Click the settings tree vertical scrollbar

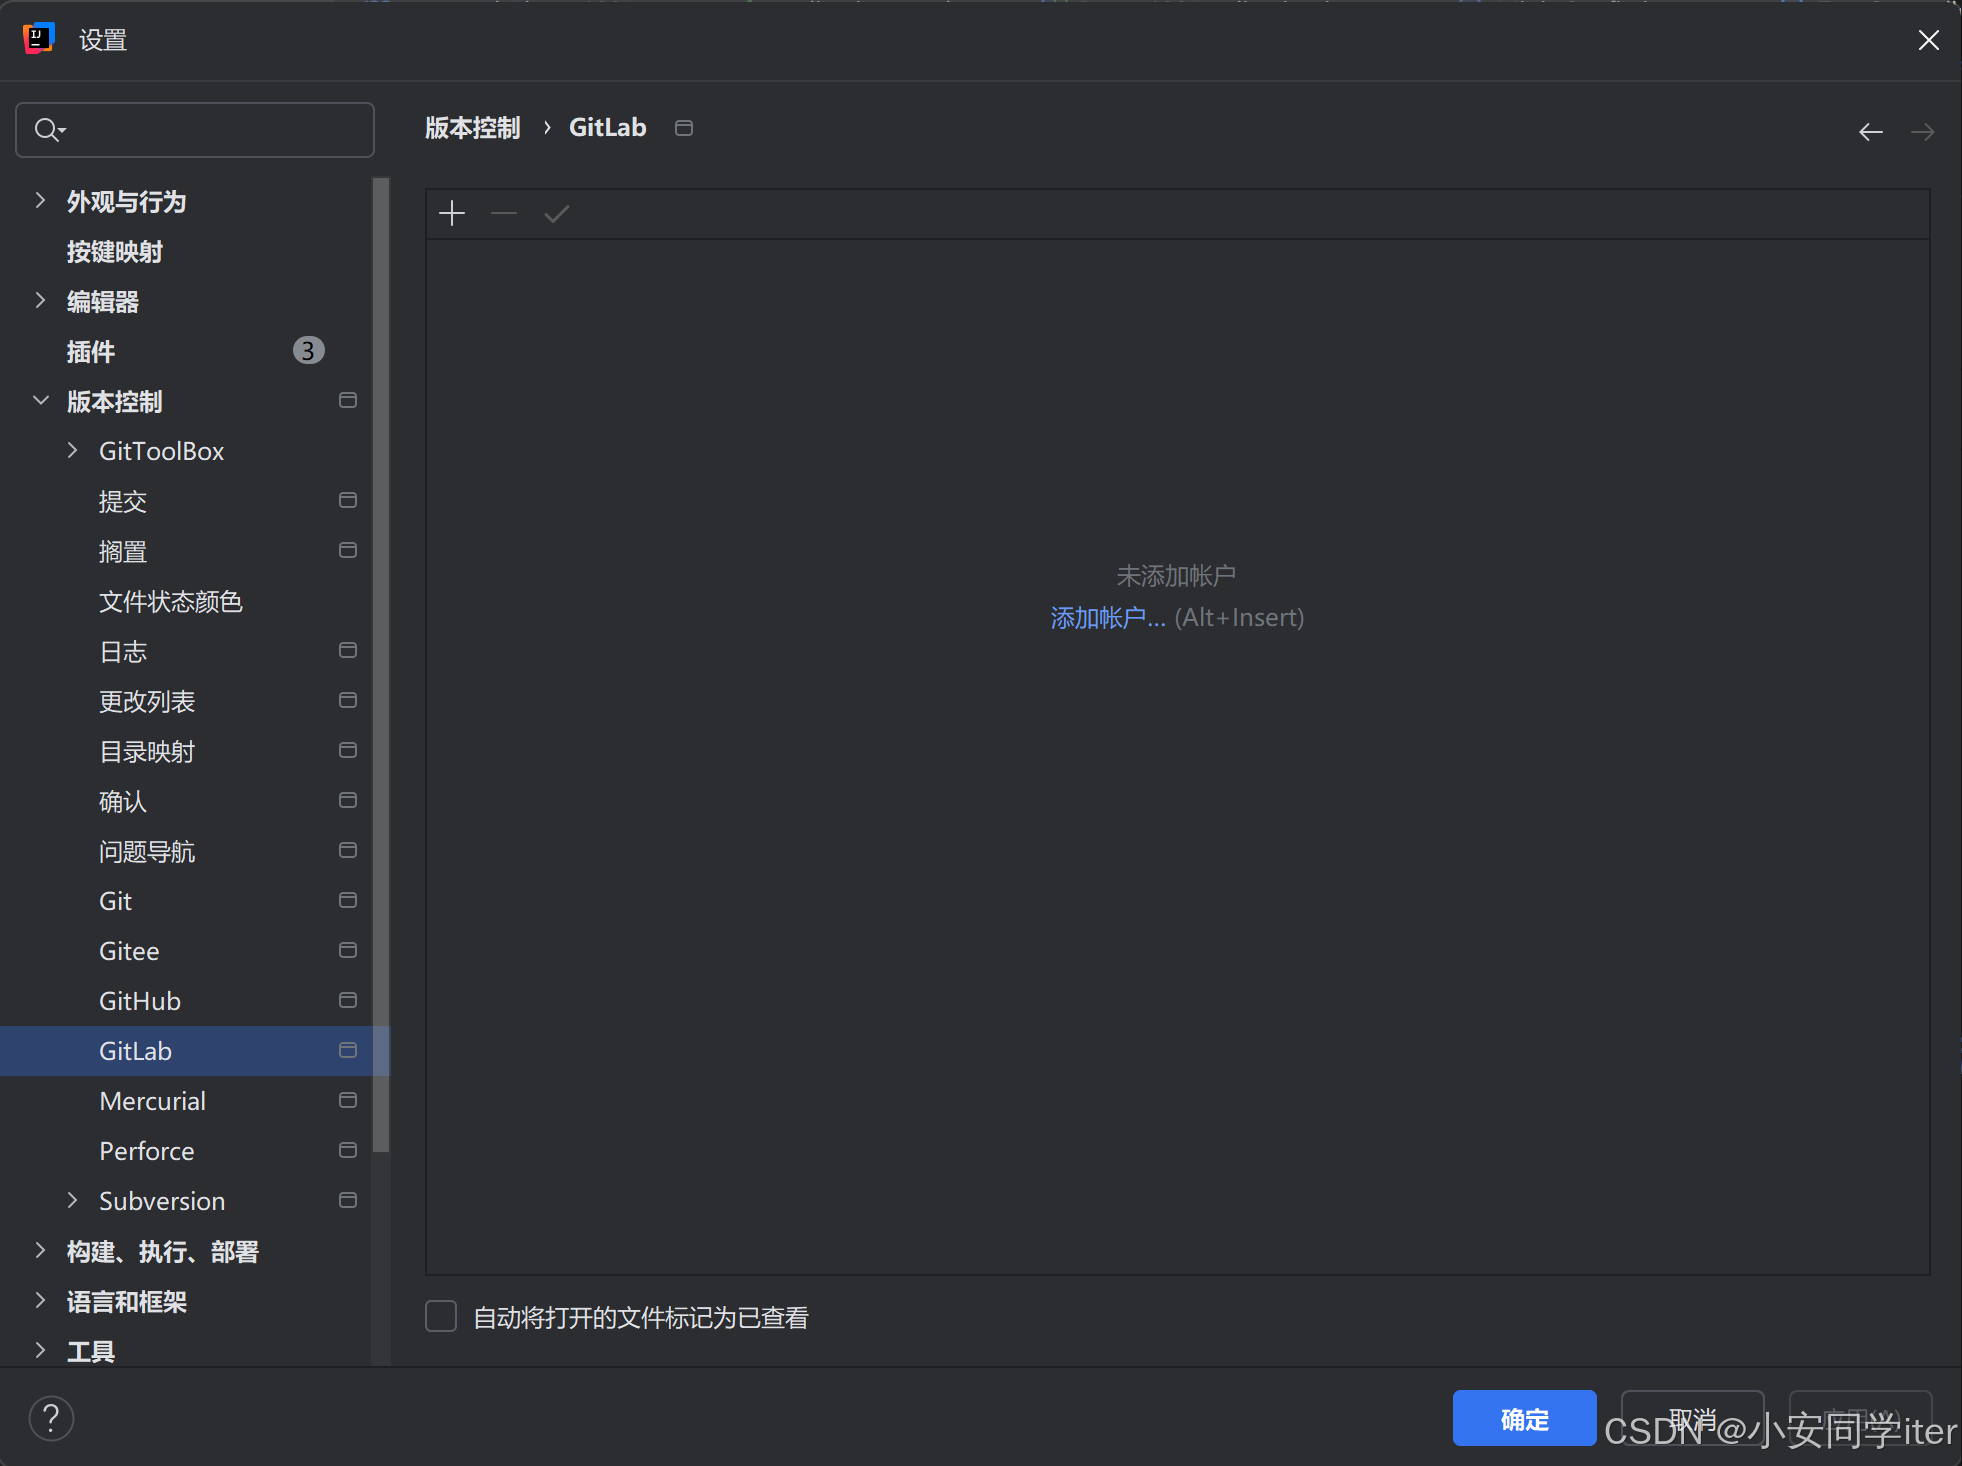[381, 665]
